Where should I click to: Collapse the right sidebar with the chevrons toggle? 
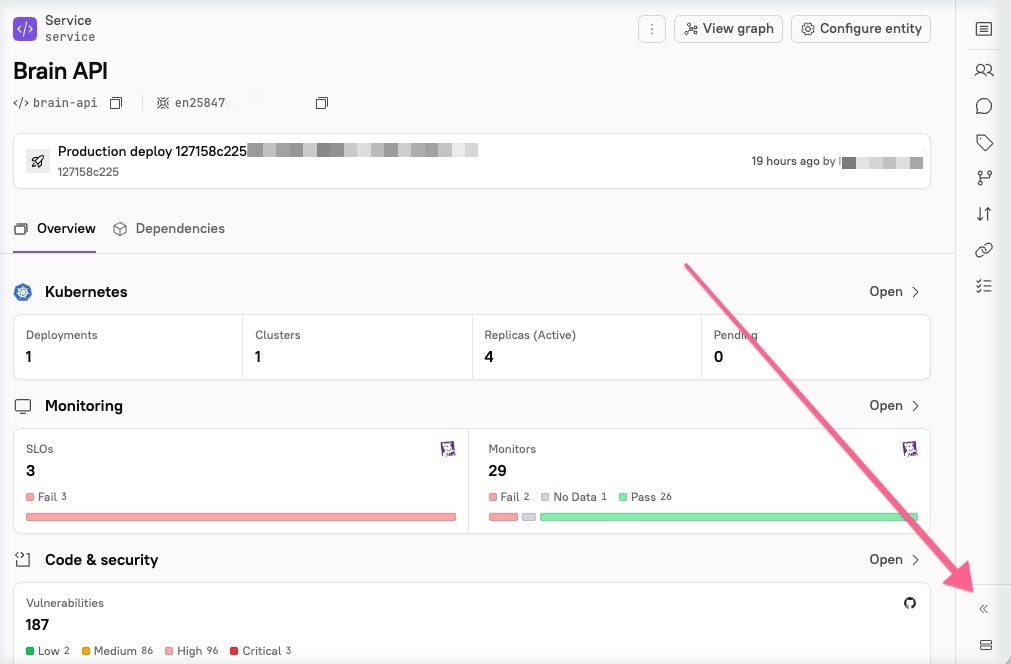[983, 608]
